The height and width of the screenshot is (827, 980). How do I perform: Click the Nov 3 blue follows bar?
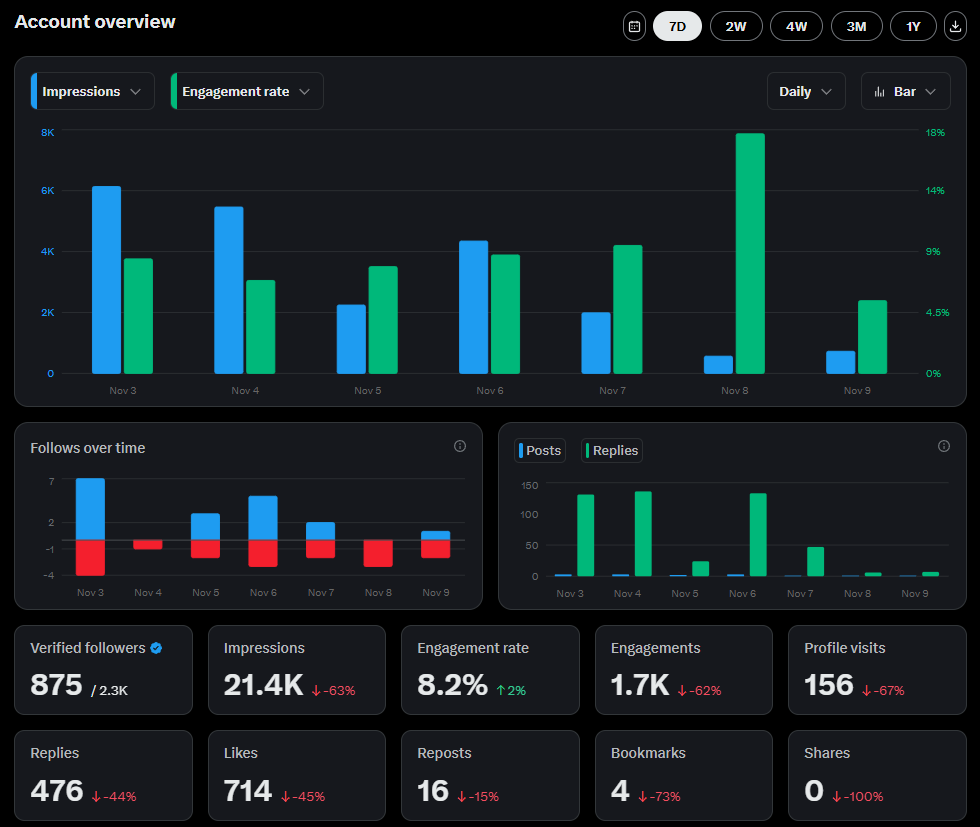click(x=90, y=509)
